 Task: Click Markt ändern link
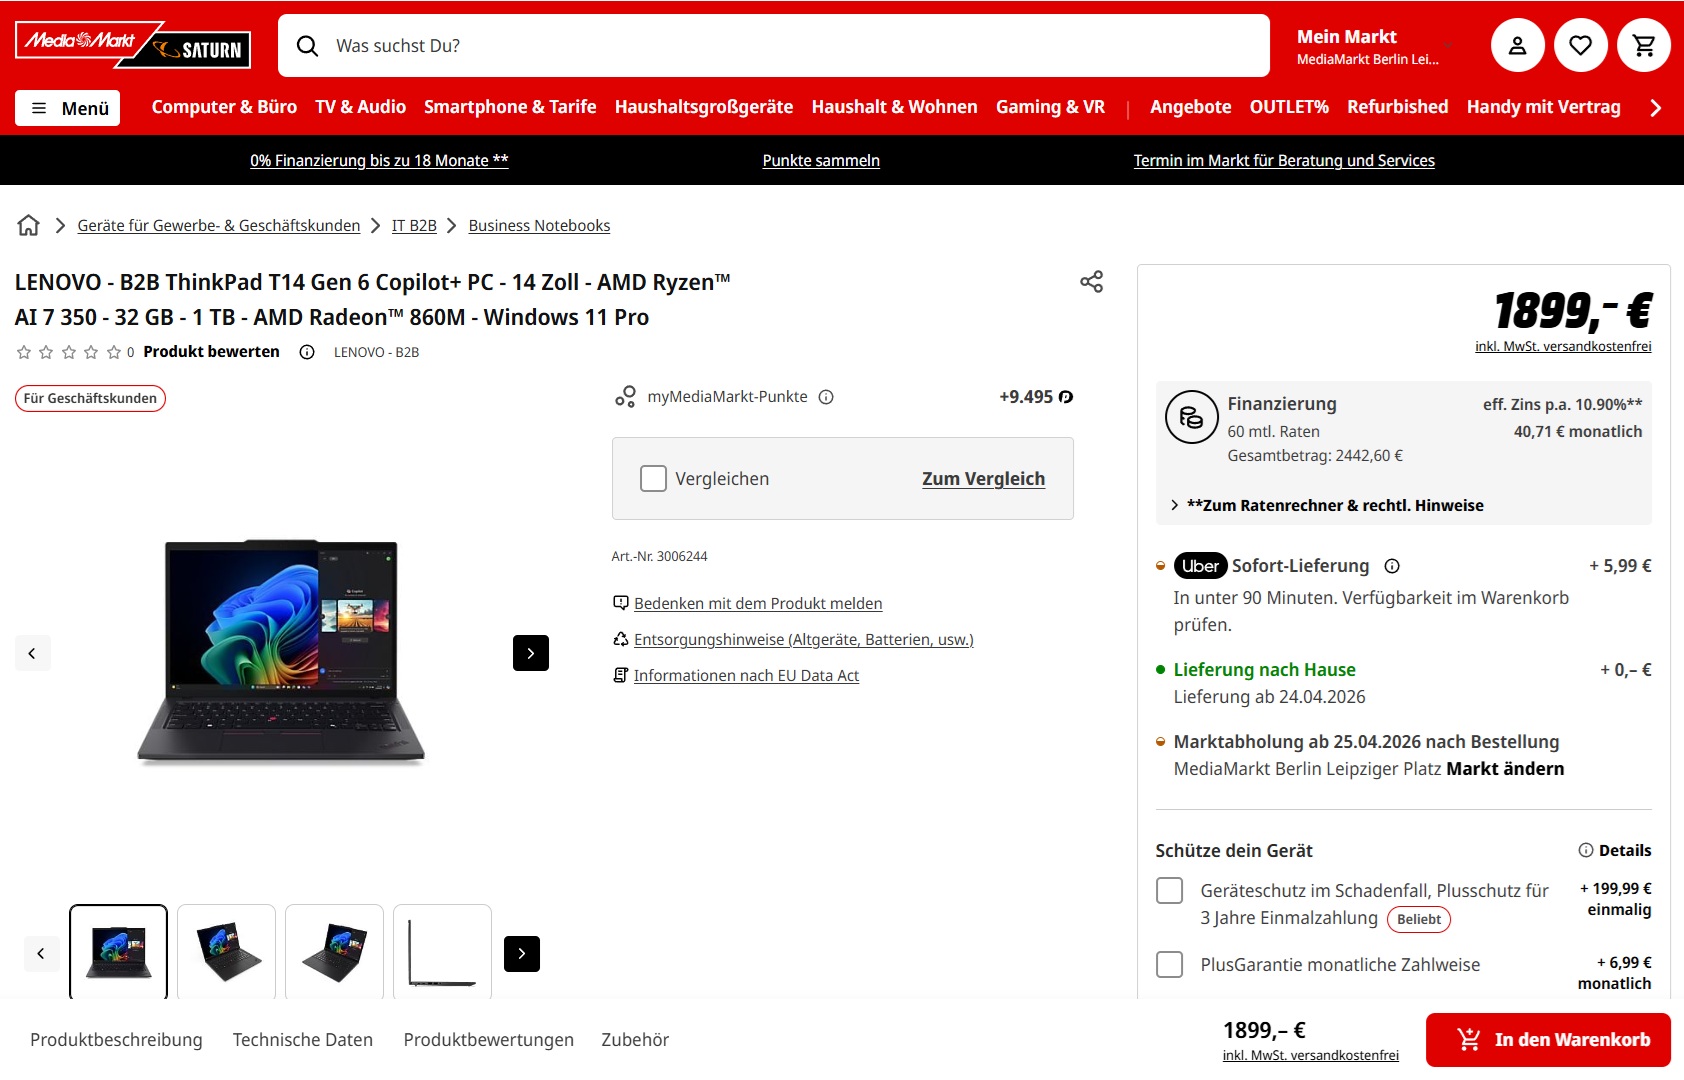pyautogui.click(x=1505, y=769)
